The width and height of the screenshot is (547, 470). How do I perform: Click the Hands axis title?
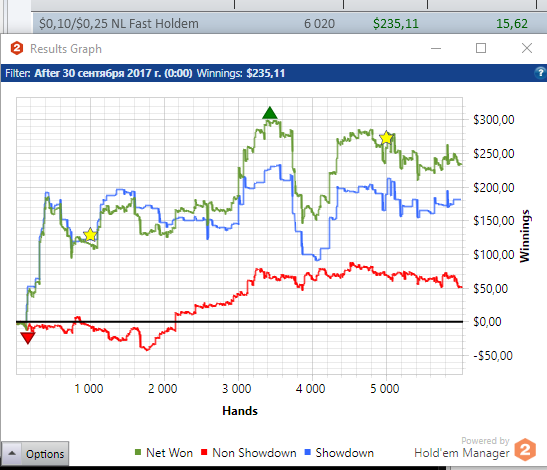tap(240, 411)
